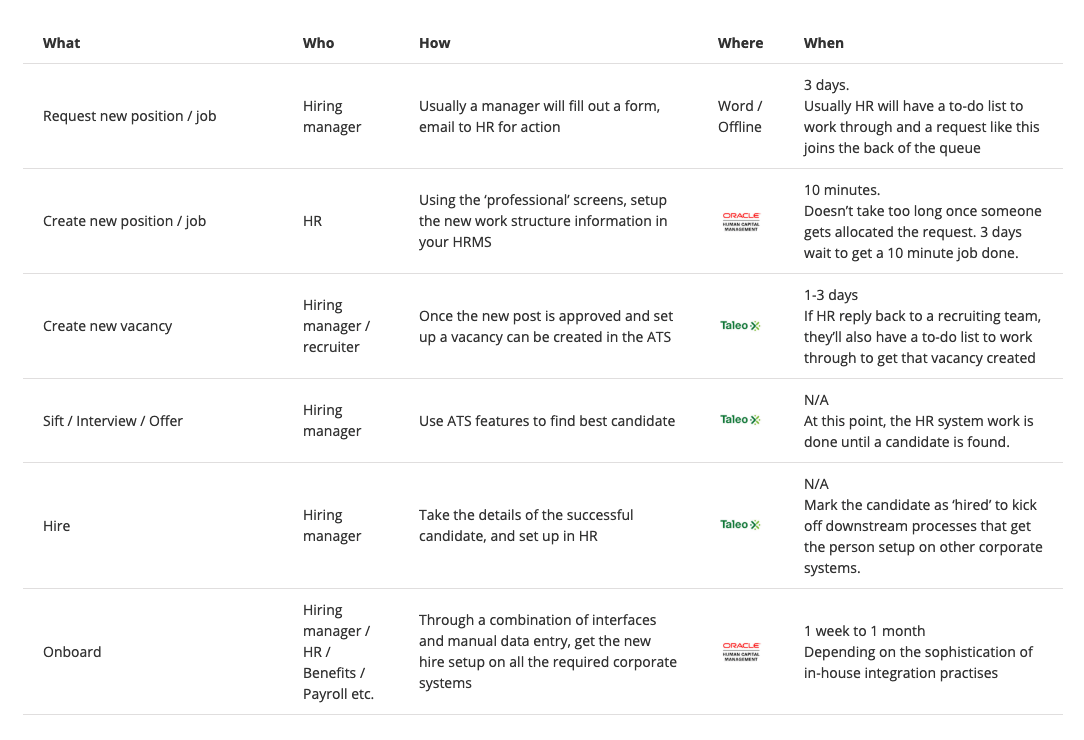This screenshot has height=740, width=1084.
Task: Select the 'Who' column header
Action: [318, 43]
